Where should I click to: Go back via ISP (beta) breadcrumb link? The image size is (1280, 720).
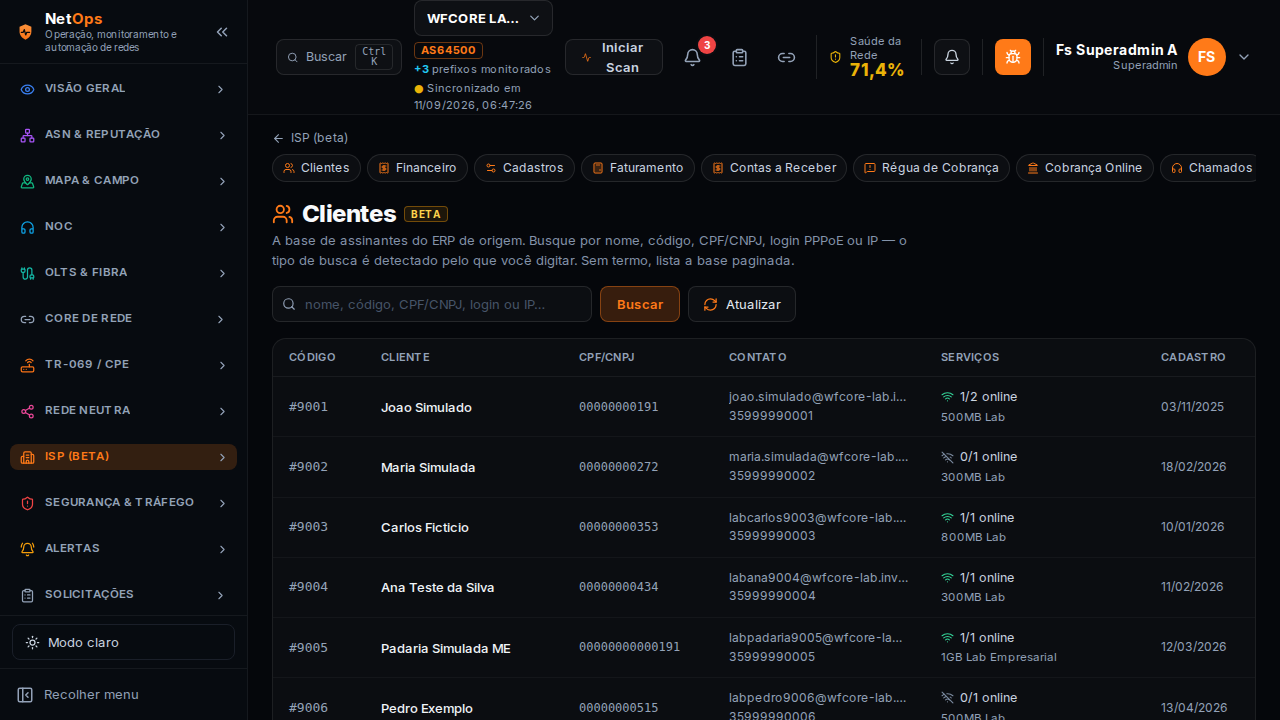pyautogui.click(x=310, y=138)
